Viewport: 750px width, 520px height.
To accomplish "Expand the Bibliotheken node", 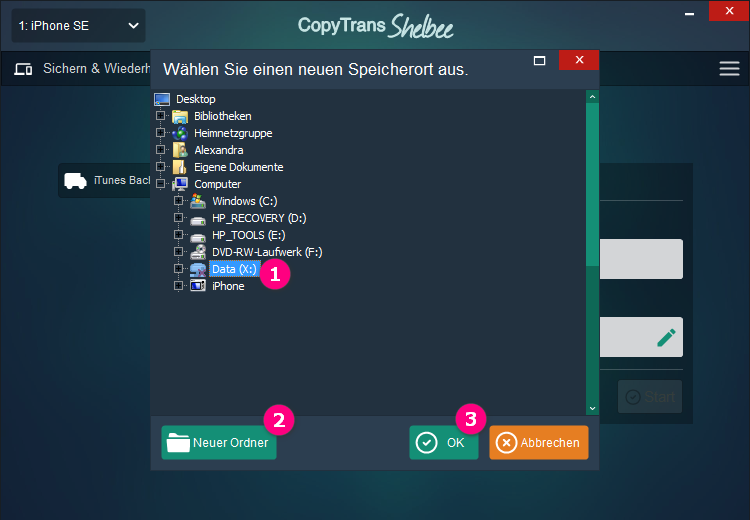I will point(160,116).
